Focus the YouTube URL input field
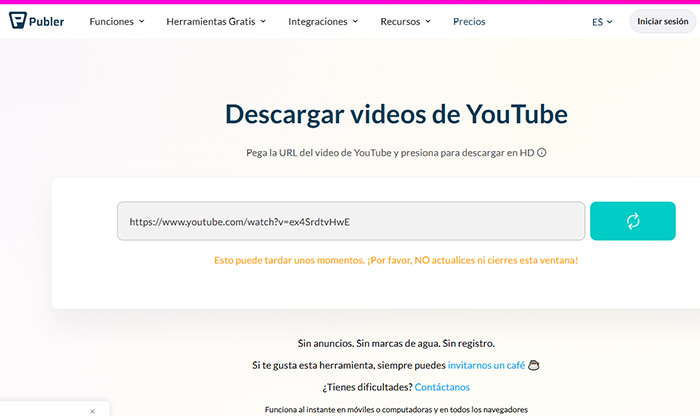 click(351, 221)
